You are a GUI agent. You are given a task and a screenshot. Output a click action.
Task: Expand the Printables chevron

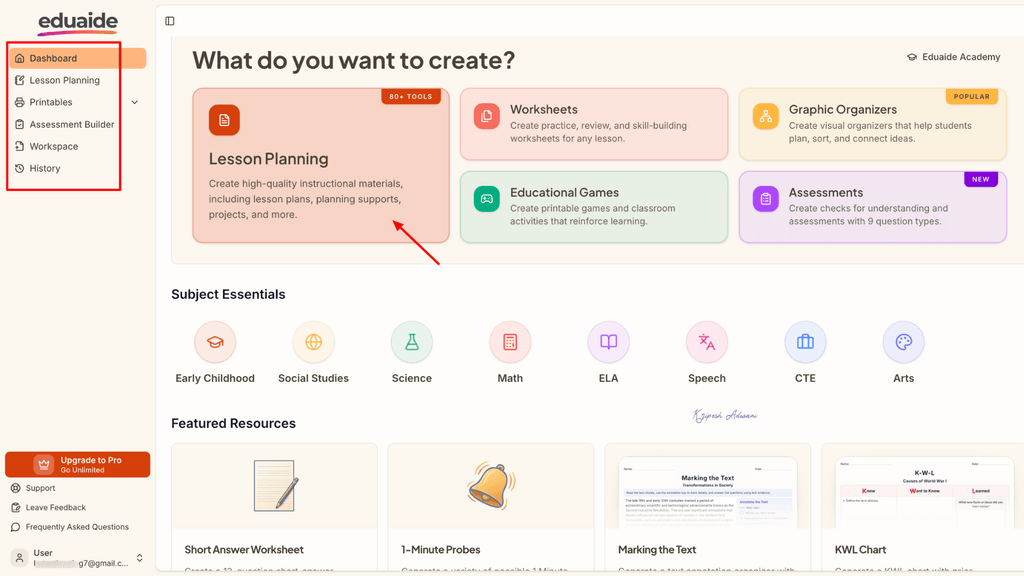(x=135, y=103)
